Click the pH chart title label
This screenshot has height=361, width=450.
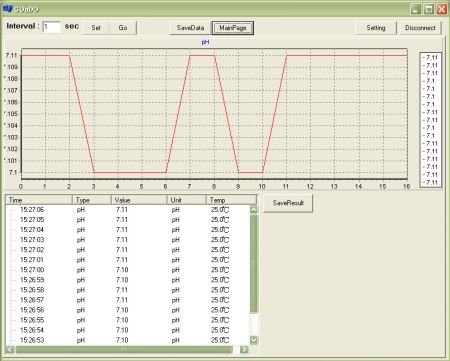pyautogui.click(x=205, y=42)
